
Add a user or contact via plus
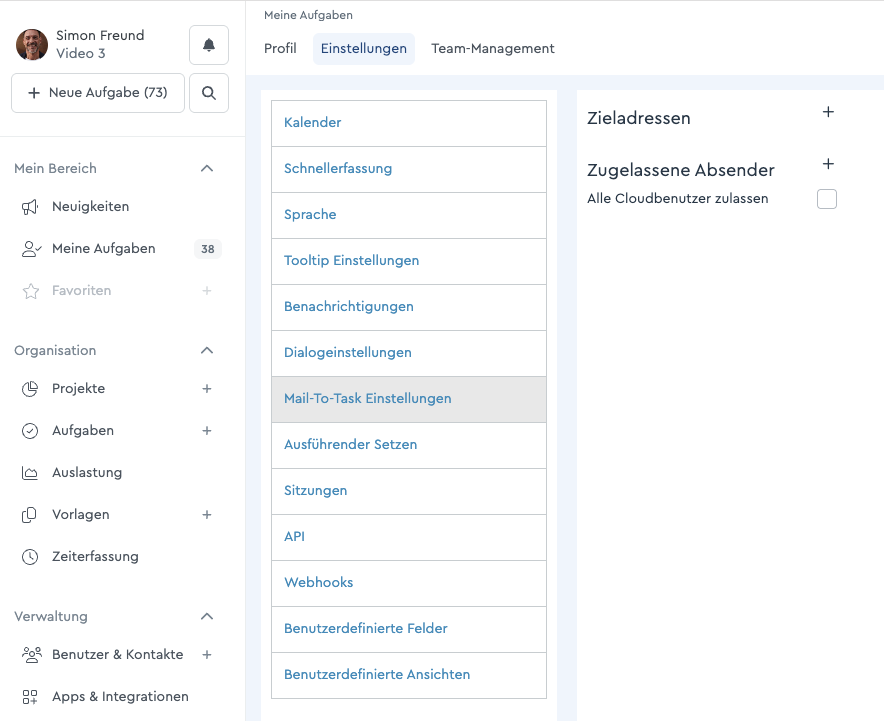(207, 654)
